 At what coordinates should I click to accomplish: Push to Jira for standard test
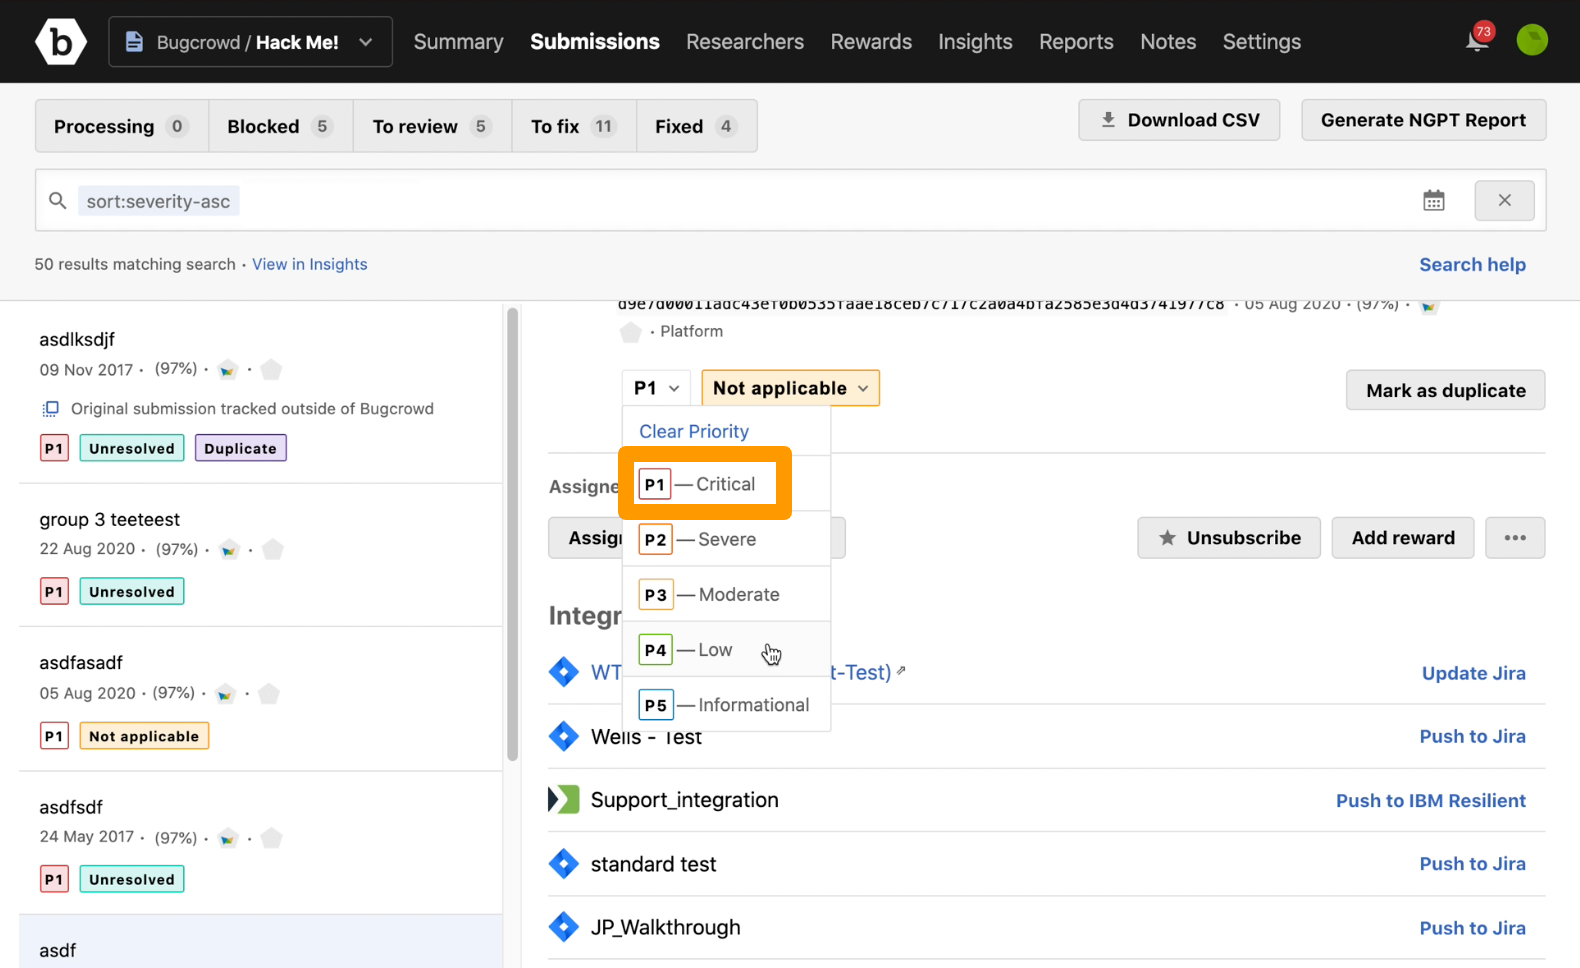(1473, 864)
